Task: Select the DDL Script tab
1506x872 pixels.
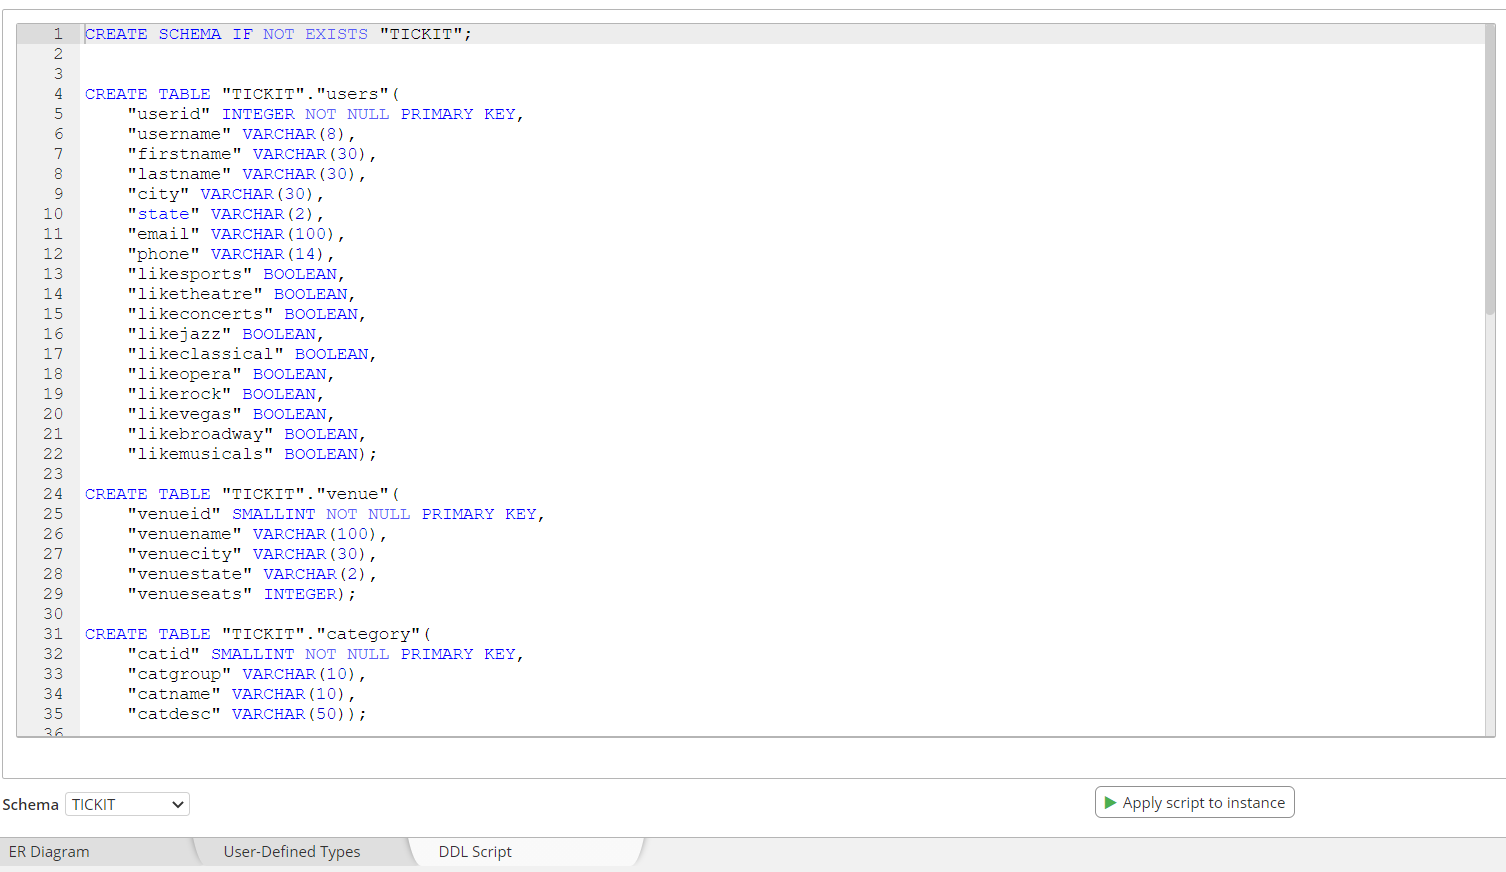Action: tap(474, 851)
